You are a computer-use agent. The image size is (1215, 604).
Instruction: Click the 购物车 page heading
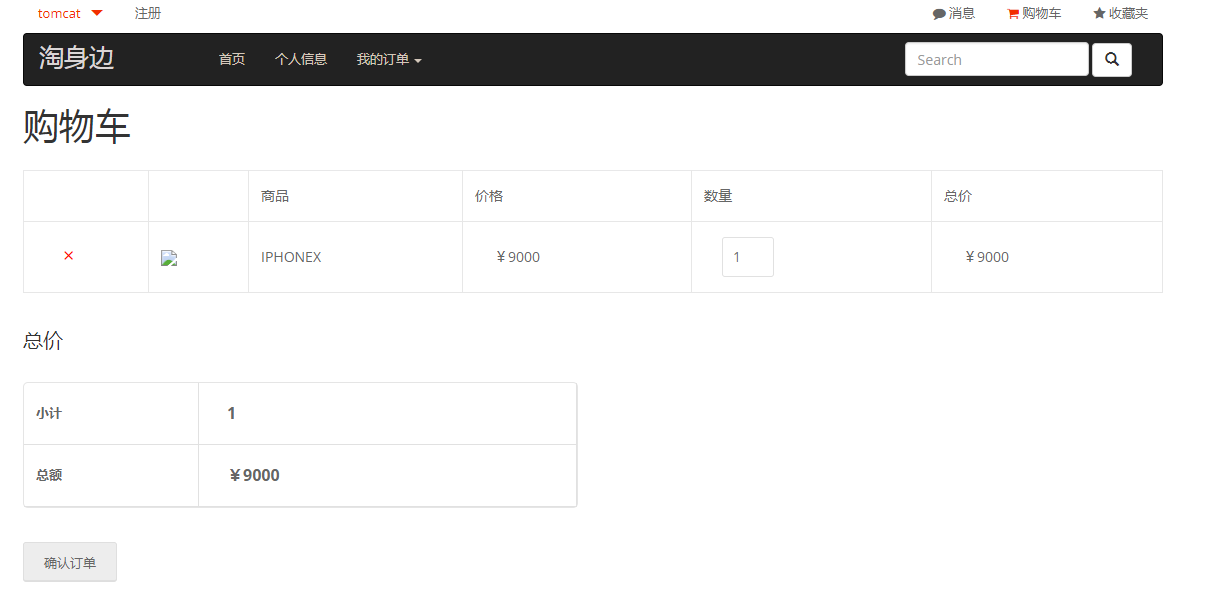(77, 127)
